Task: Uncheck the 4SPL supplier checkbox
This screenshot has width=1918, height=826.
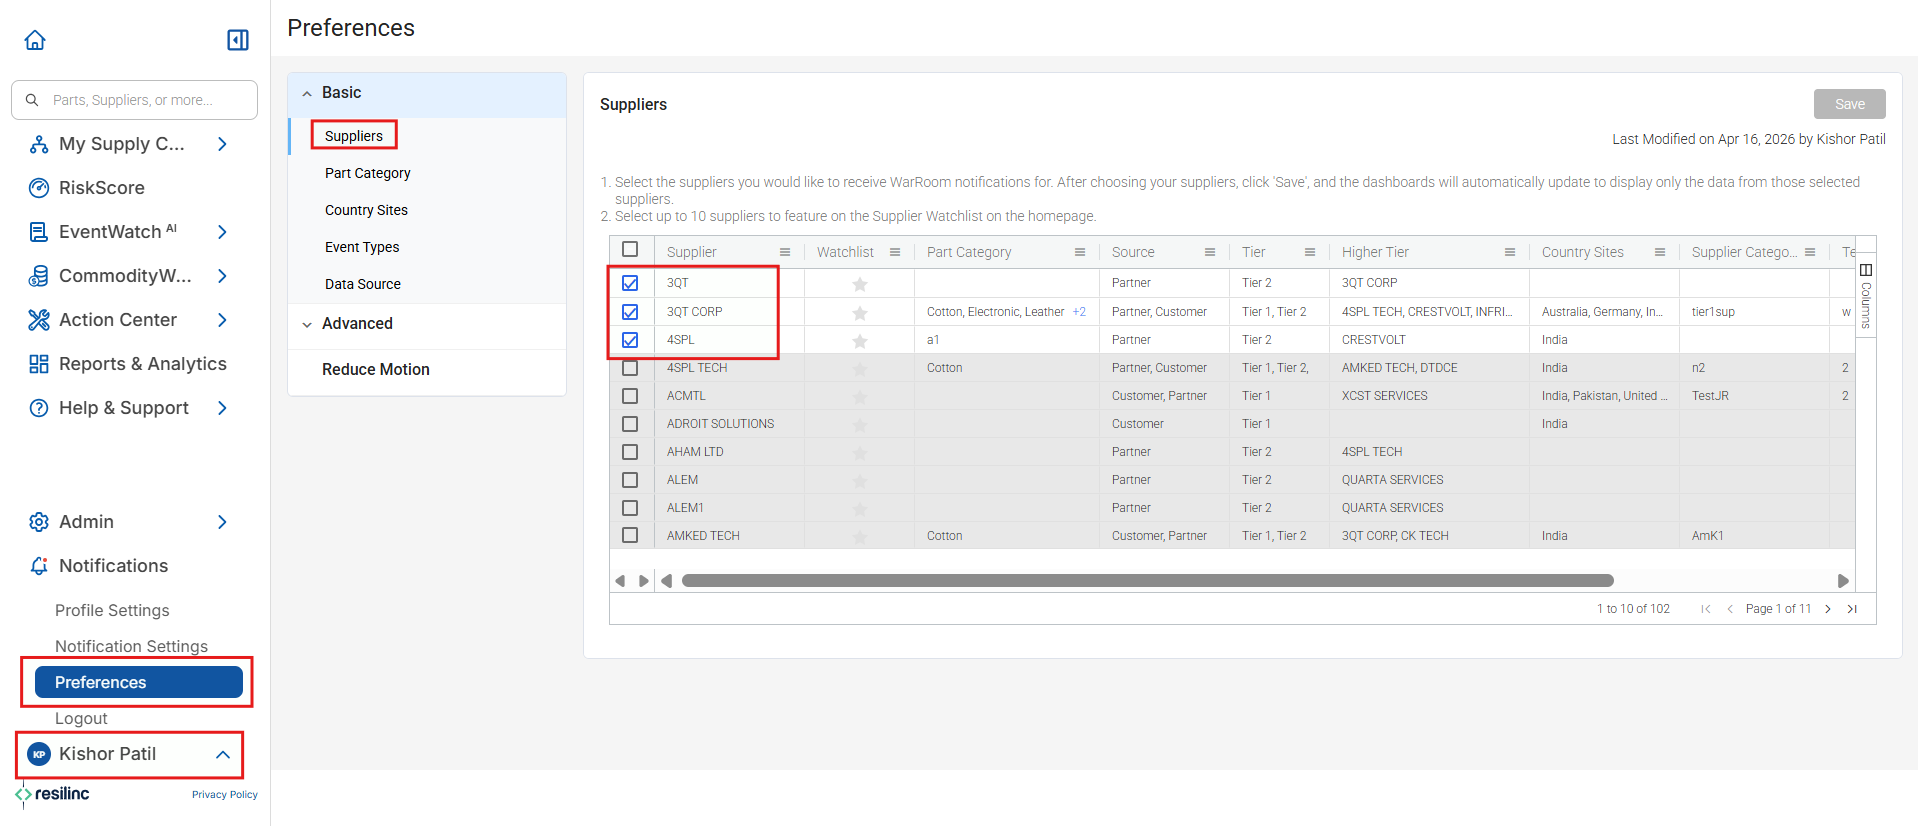Action: coord(630,340)
